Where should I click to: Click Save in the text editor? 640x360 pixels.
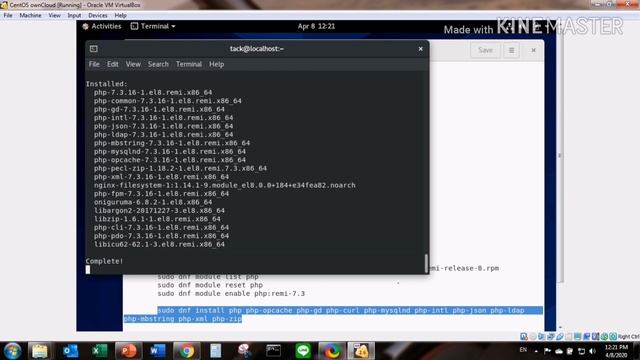(x=485, y=50)
